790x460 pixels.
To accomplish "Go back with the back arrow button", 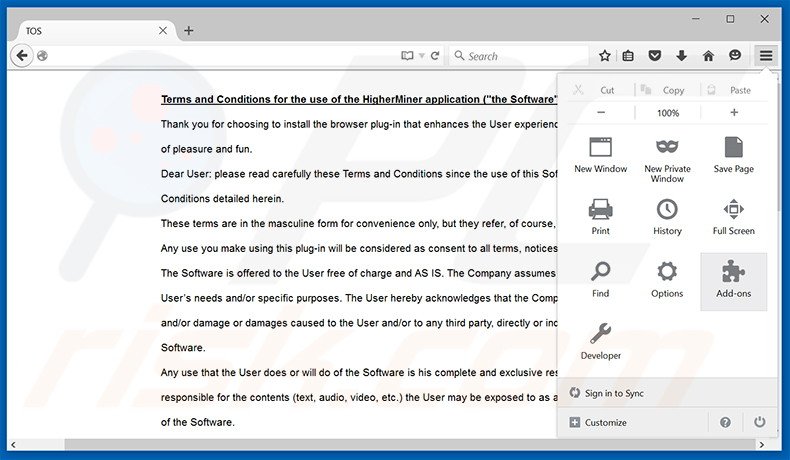I will (22, 55).
